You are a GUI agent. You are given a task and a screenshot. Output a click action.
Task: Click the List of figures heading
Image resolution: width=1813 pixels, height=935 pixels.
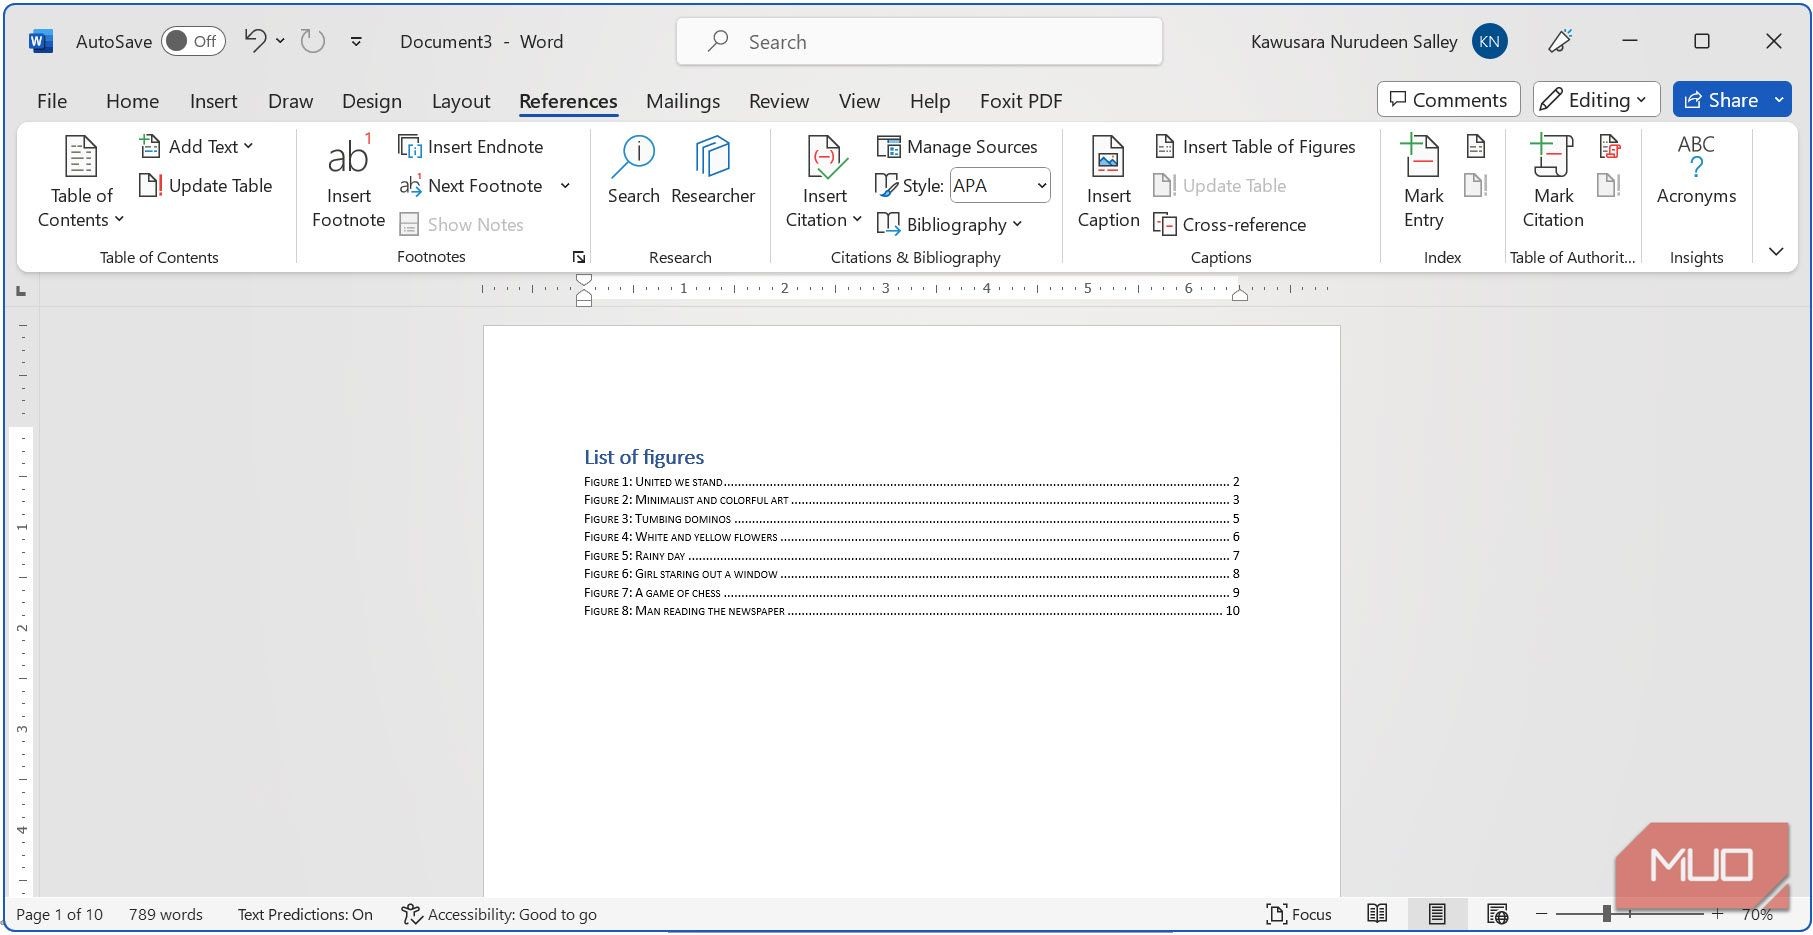pyautogui.click(x=644, y=457)
